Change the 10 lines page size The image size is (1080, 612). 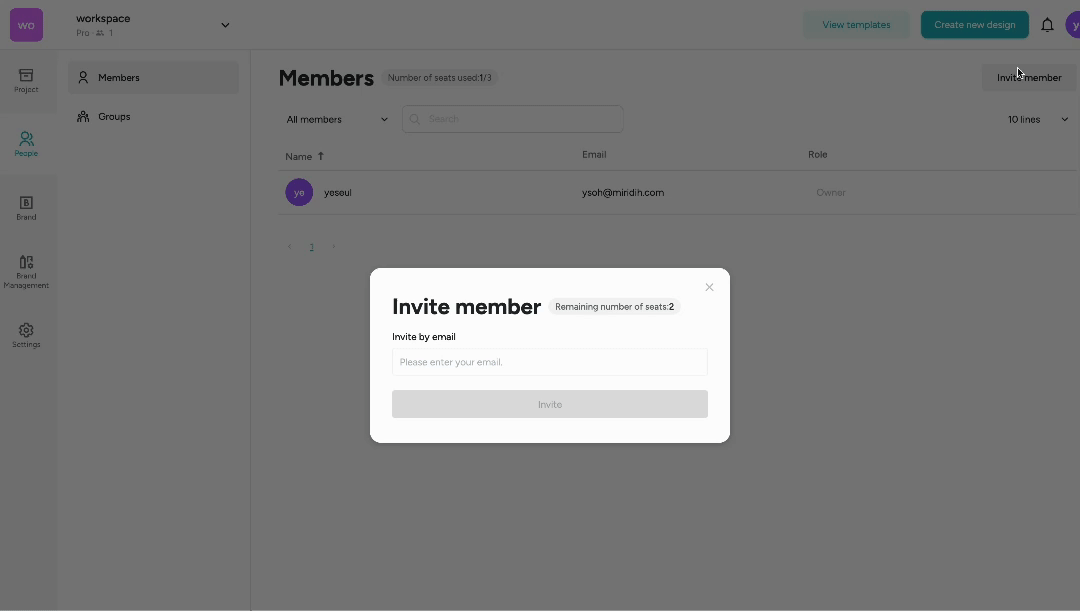tap(1037, 119)
